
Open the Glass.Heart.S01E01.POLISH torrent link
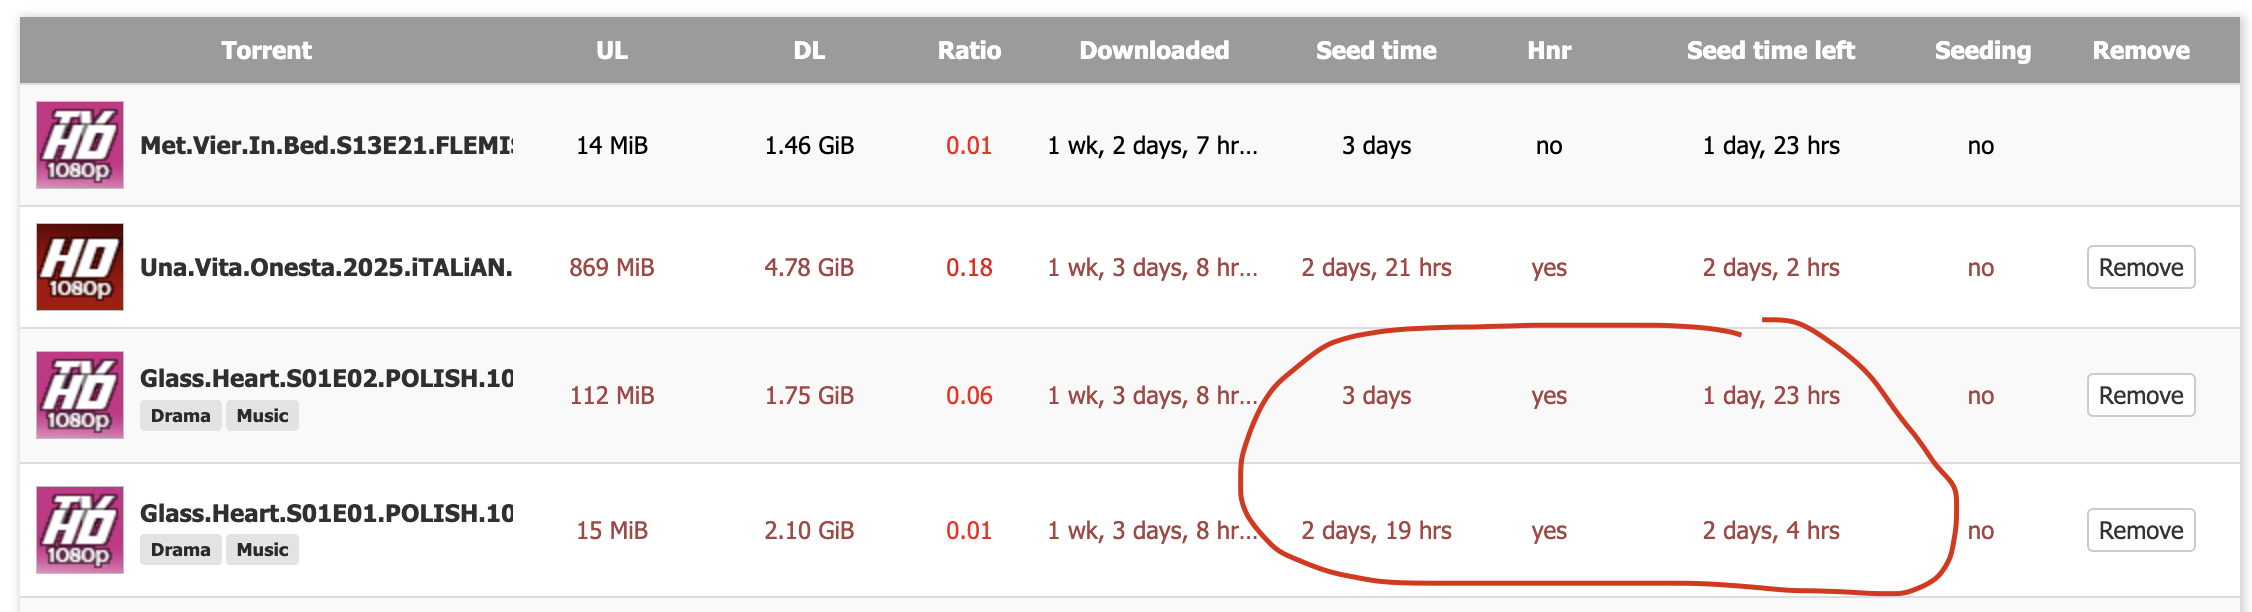pyautogui.click(x=326, y=513)
